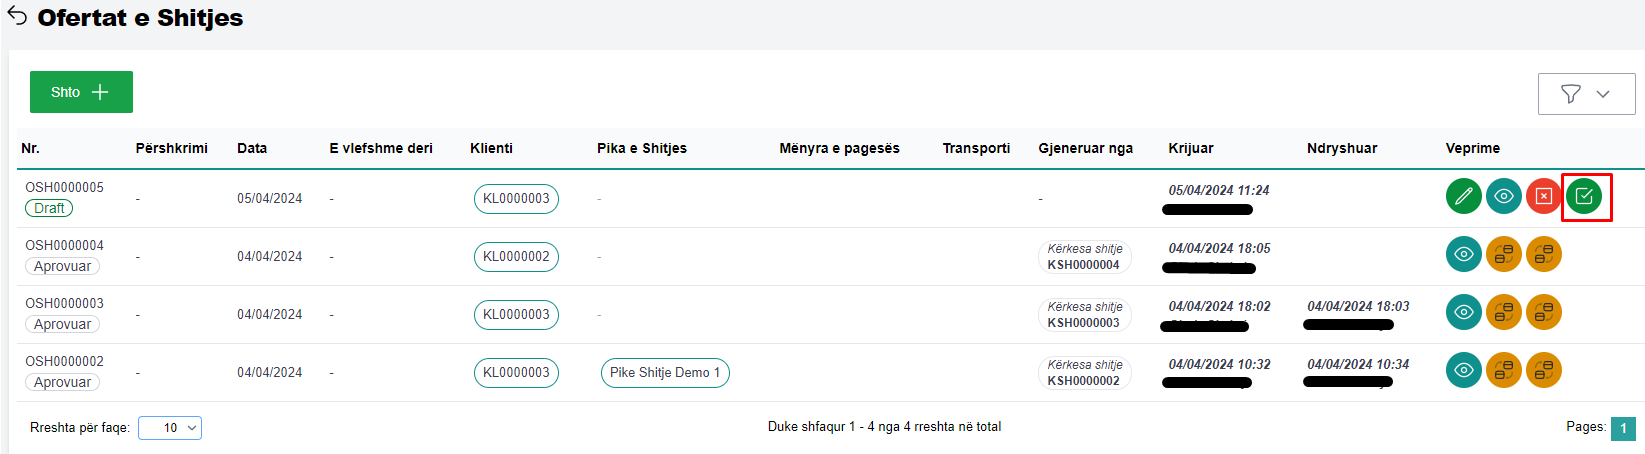Open the rows per page dropdown showing 10

[170, 428]
